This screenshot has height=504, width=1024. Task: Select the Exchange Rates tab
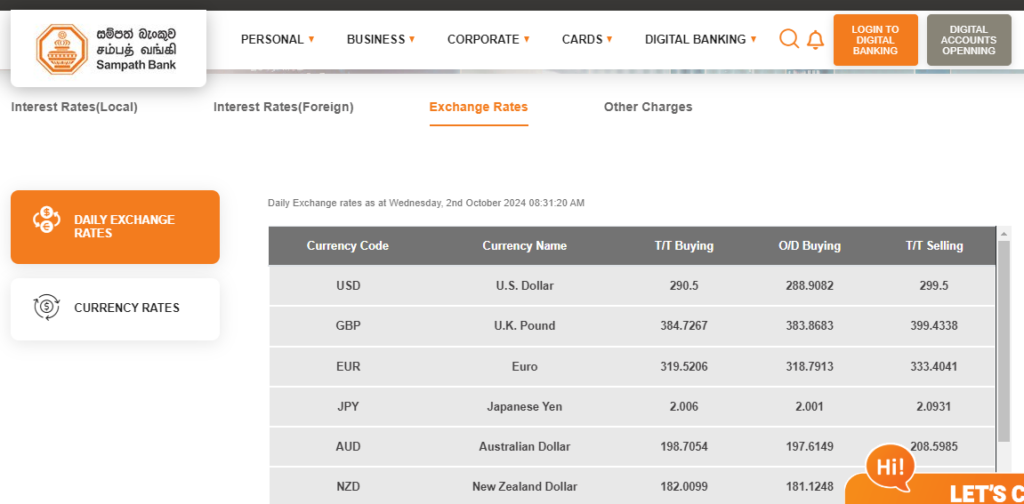click(479, 107)
